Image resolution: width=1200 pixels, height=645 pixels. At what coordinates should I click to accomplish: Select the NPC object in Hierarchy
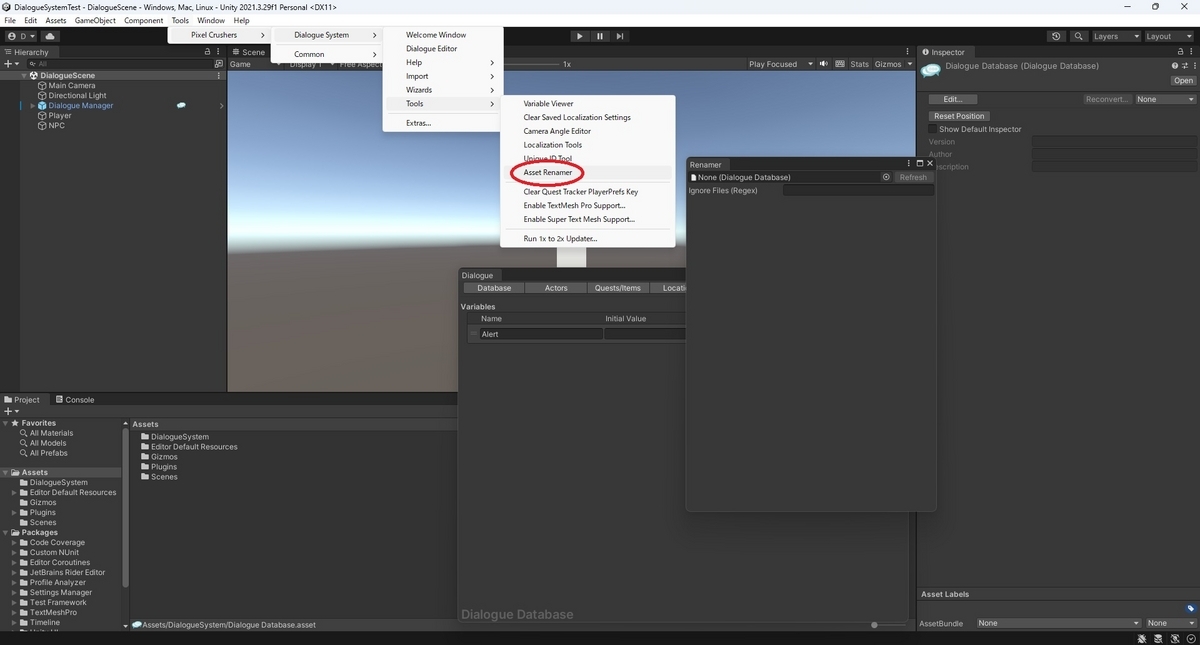[56, 126]
